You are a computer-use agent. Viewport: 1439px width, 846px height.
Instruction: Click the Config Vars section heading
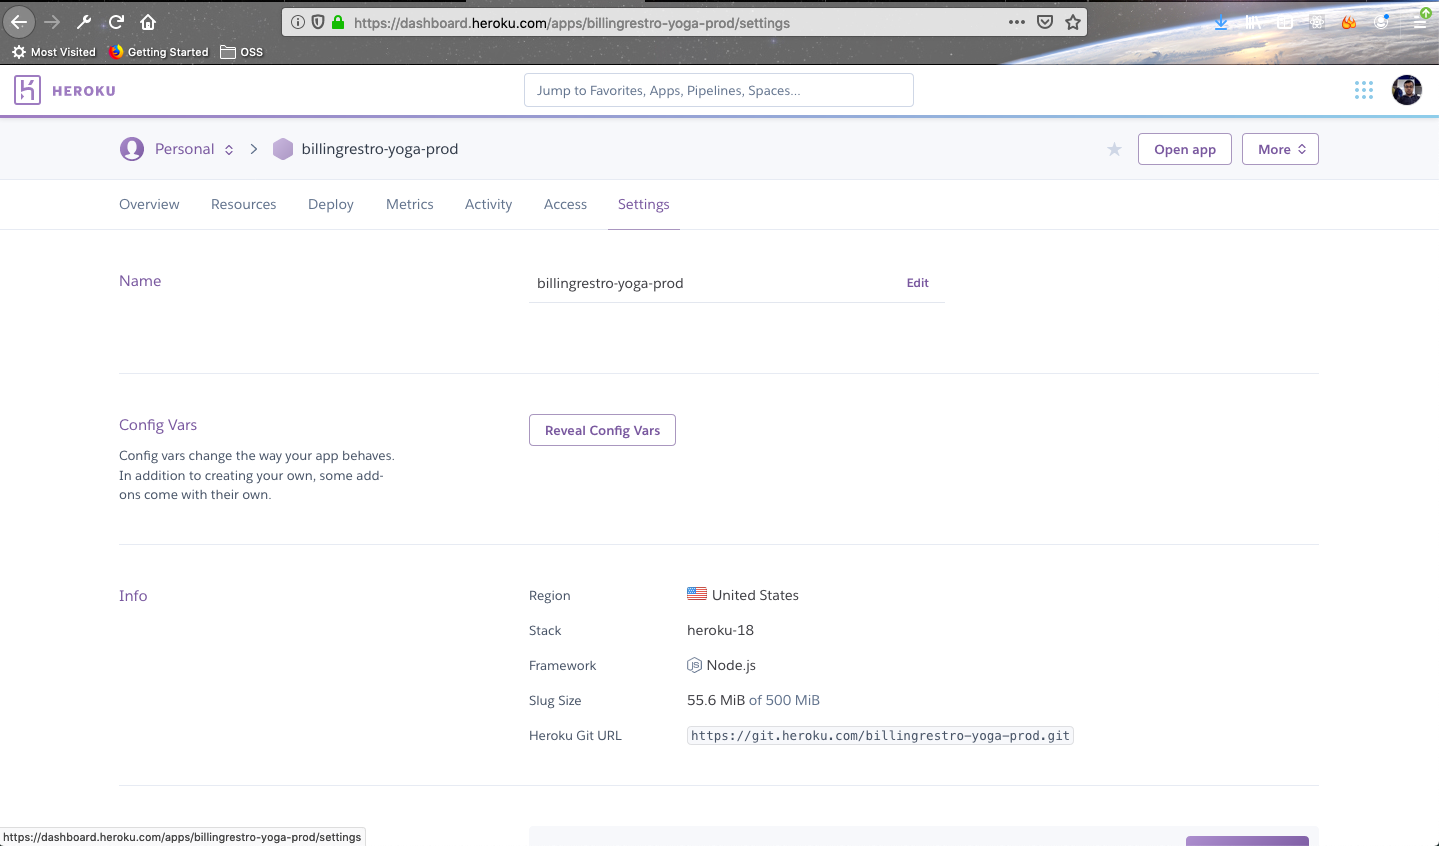[158, 425]
